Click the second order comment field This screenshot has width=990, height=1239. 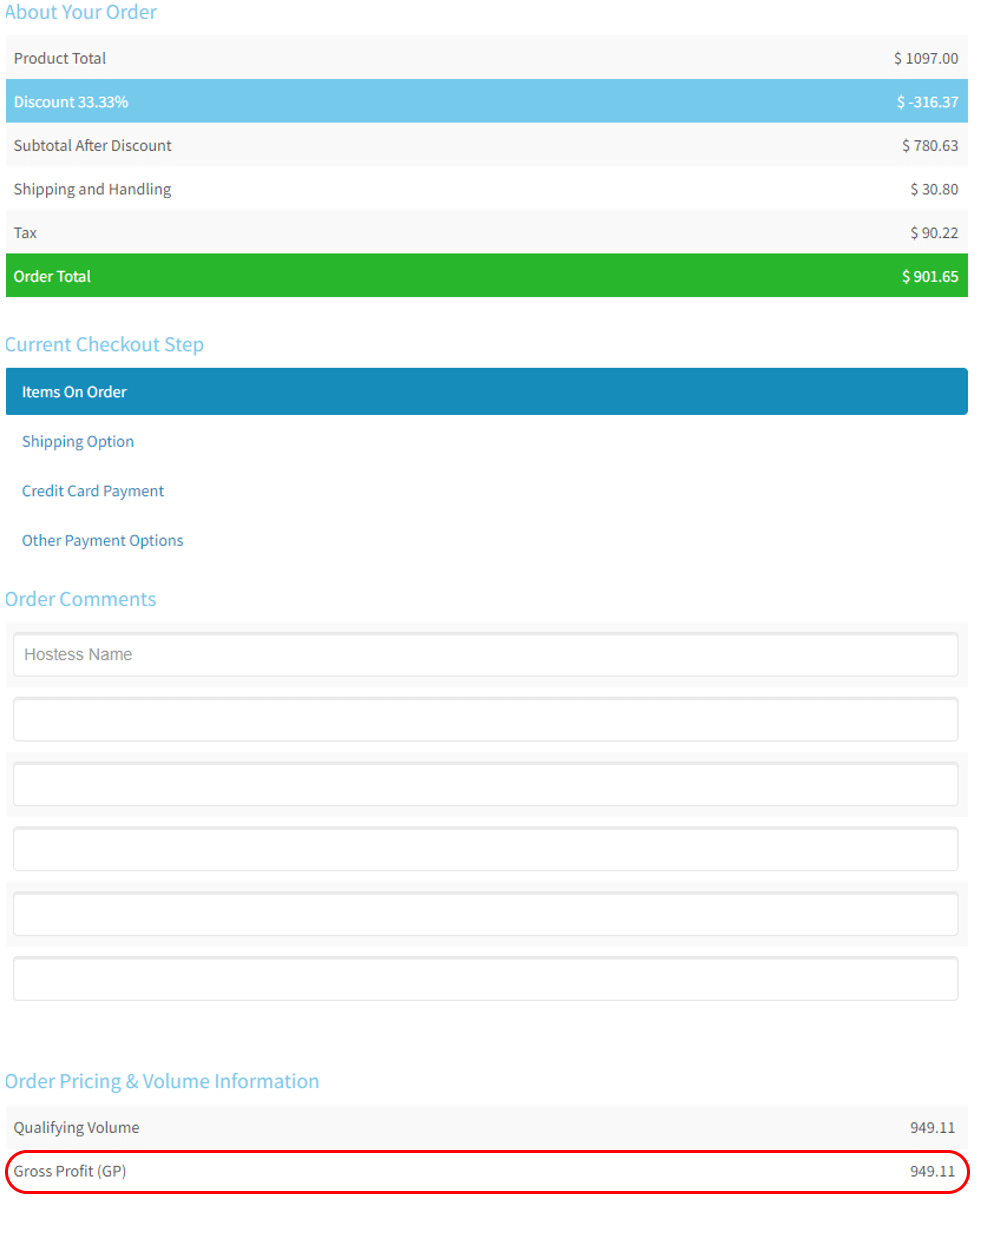(486, 719)
